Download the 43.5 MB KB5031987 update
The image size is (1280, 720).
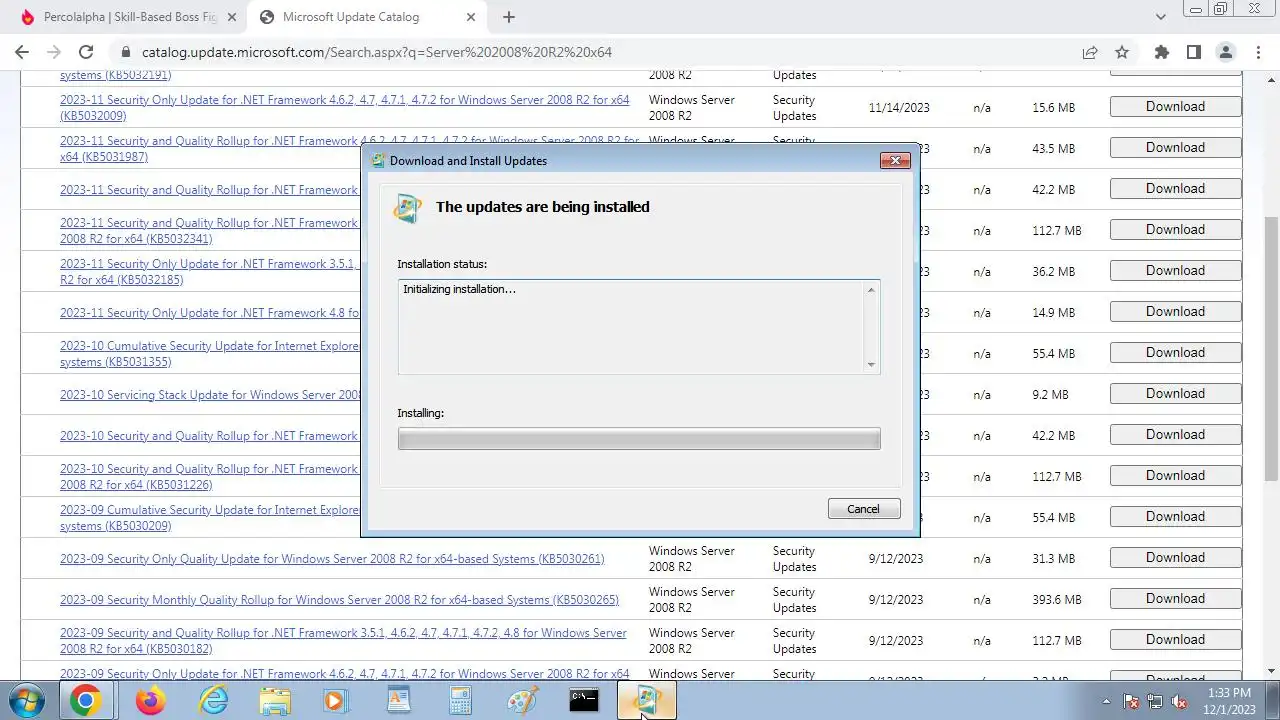(x=1175, y=147)
